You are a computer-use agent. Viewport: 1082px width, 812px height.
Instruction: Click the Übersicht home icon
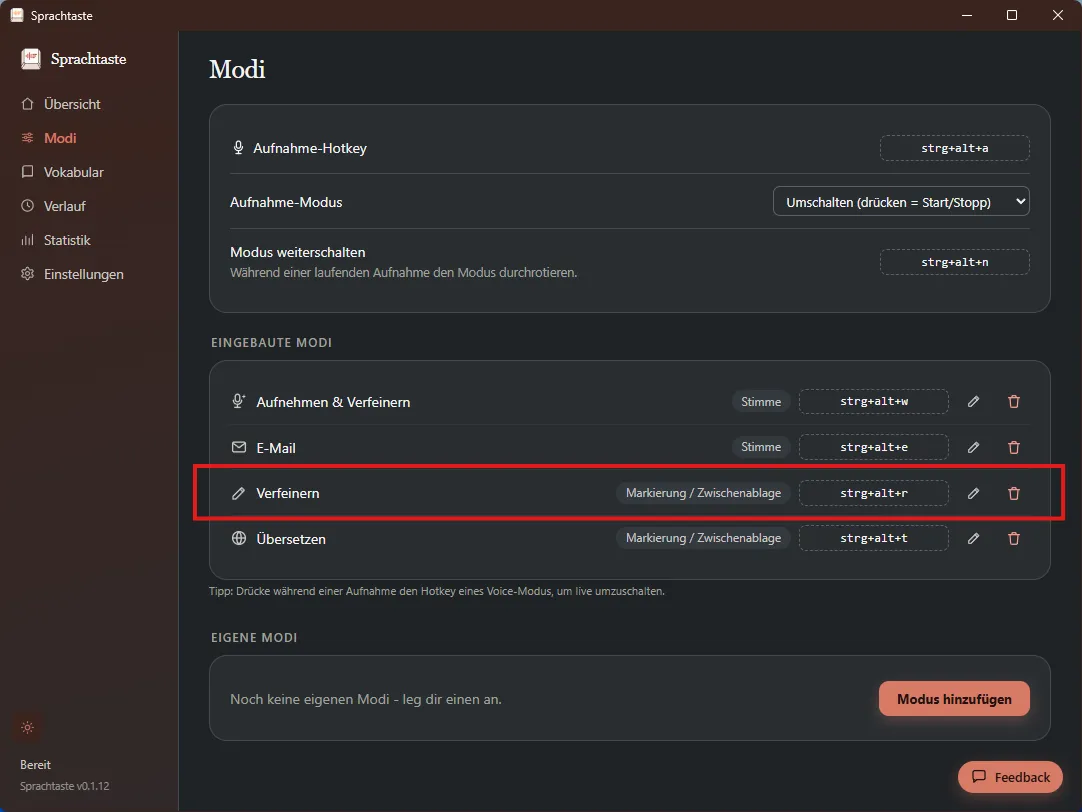coord(28,104)
